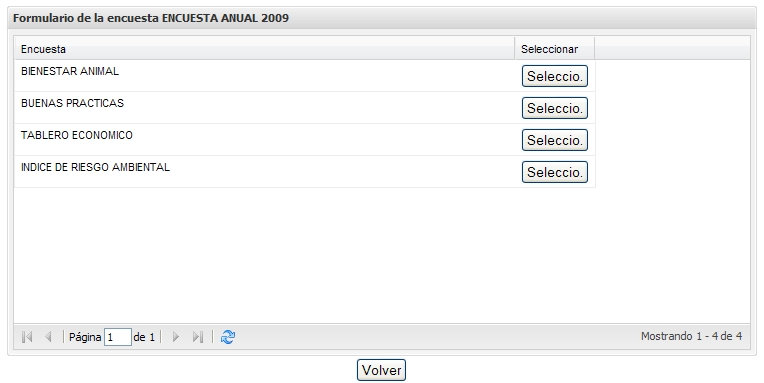This screenshot has width=764, height=383.
Task: Highlight the BUENAS PRACTICAS row
Action: coord(305,108)
